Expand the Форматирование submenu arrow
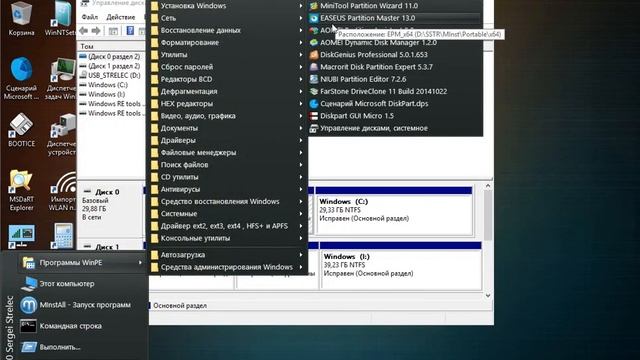 301,42
